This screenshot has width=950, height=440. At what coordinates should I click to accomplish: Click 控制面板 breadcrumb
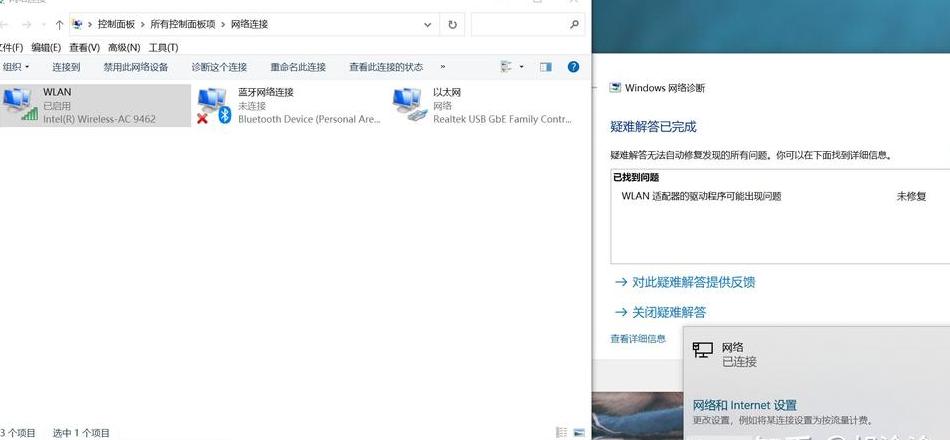tap(116, 24)
